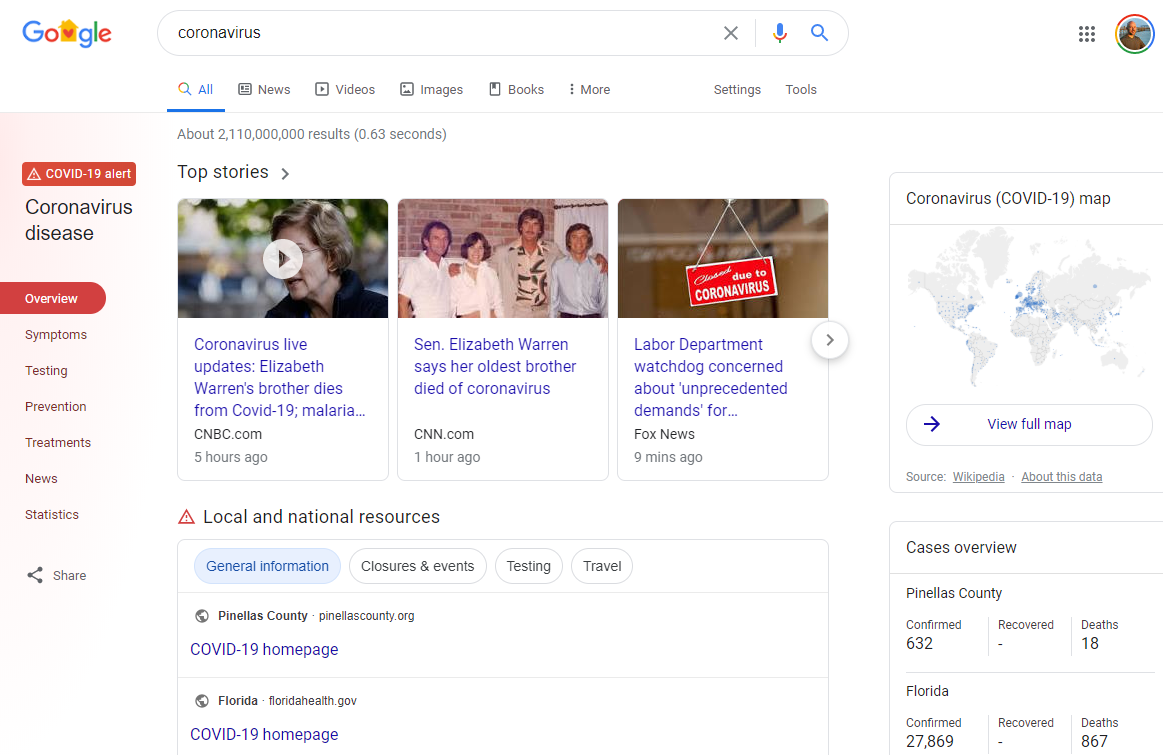Open Prevention in the sidebar
Image resolution: width=1163 pixels, height=755 pixels.
pyautogui.click(x=56, y=406)
